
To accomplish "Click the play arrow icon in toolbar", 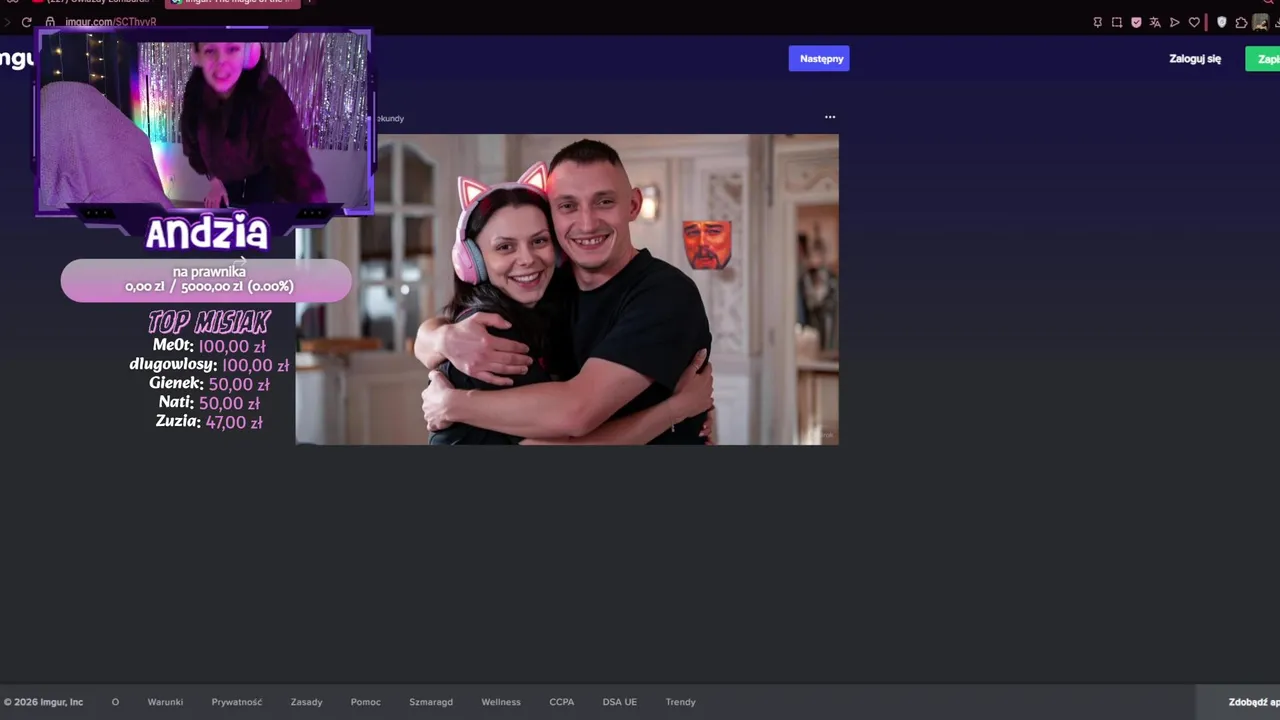I will coord(1174,22).
